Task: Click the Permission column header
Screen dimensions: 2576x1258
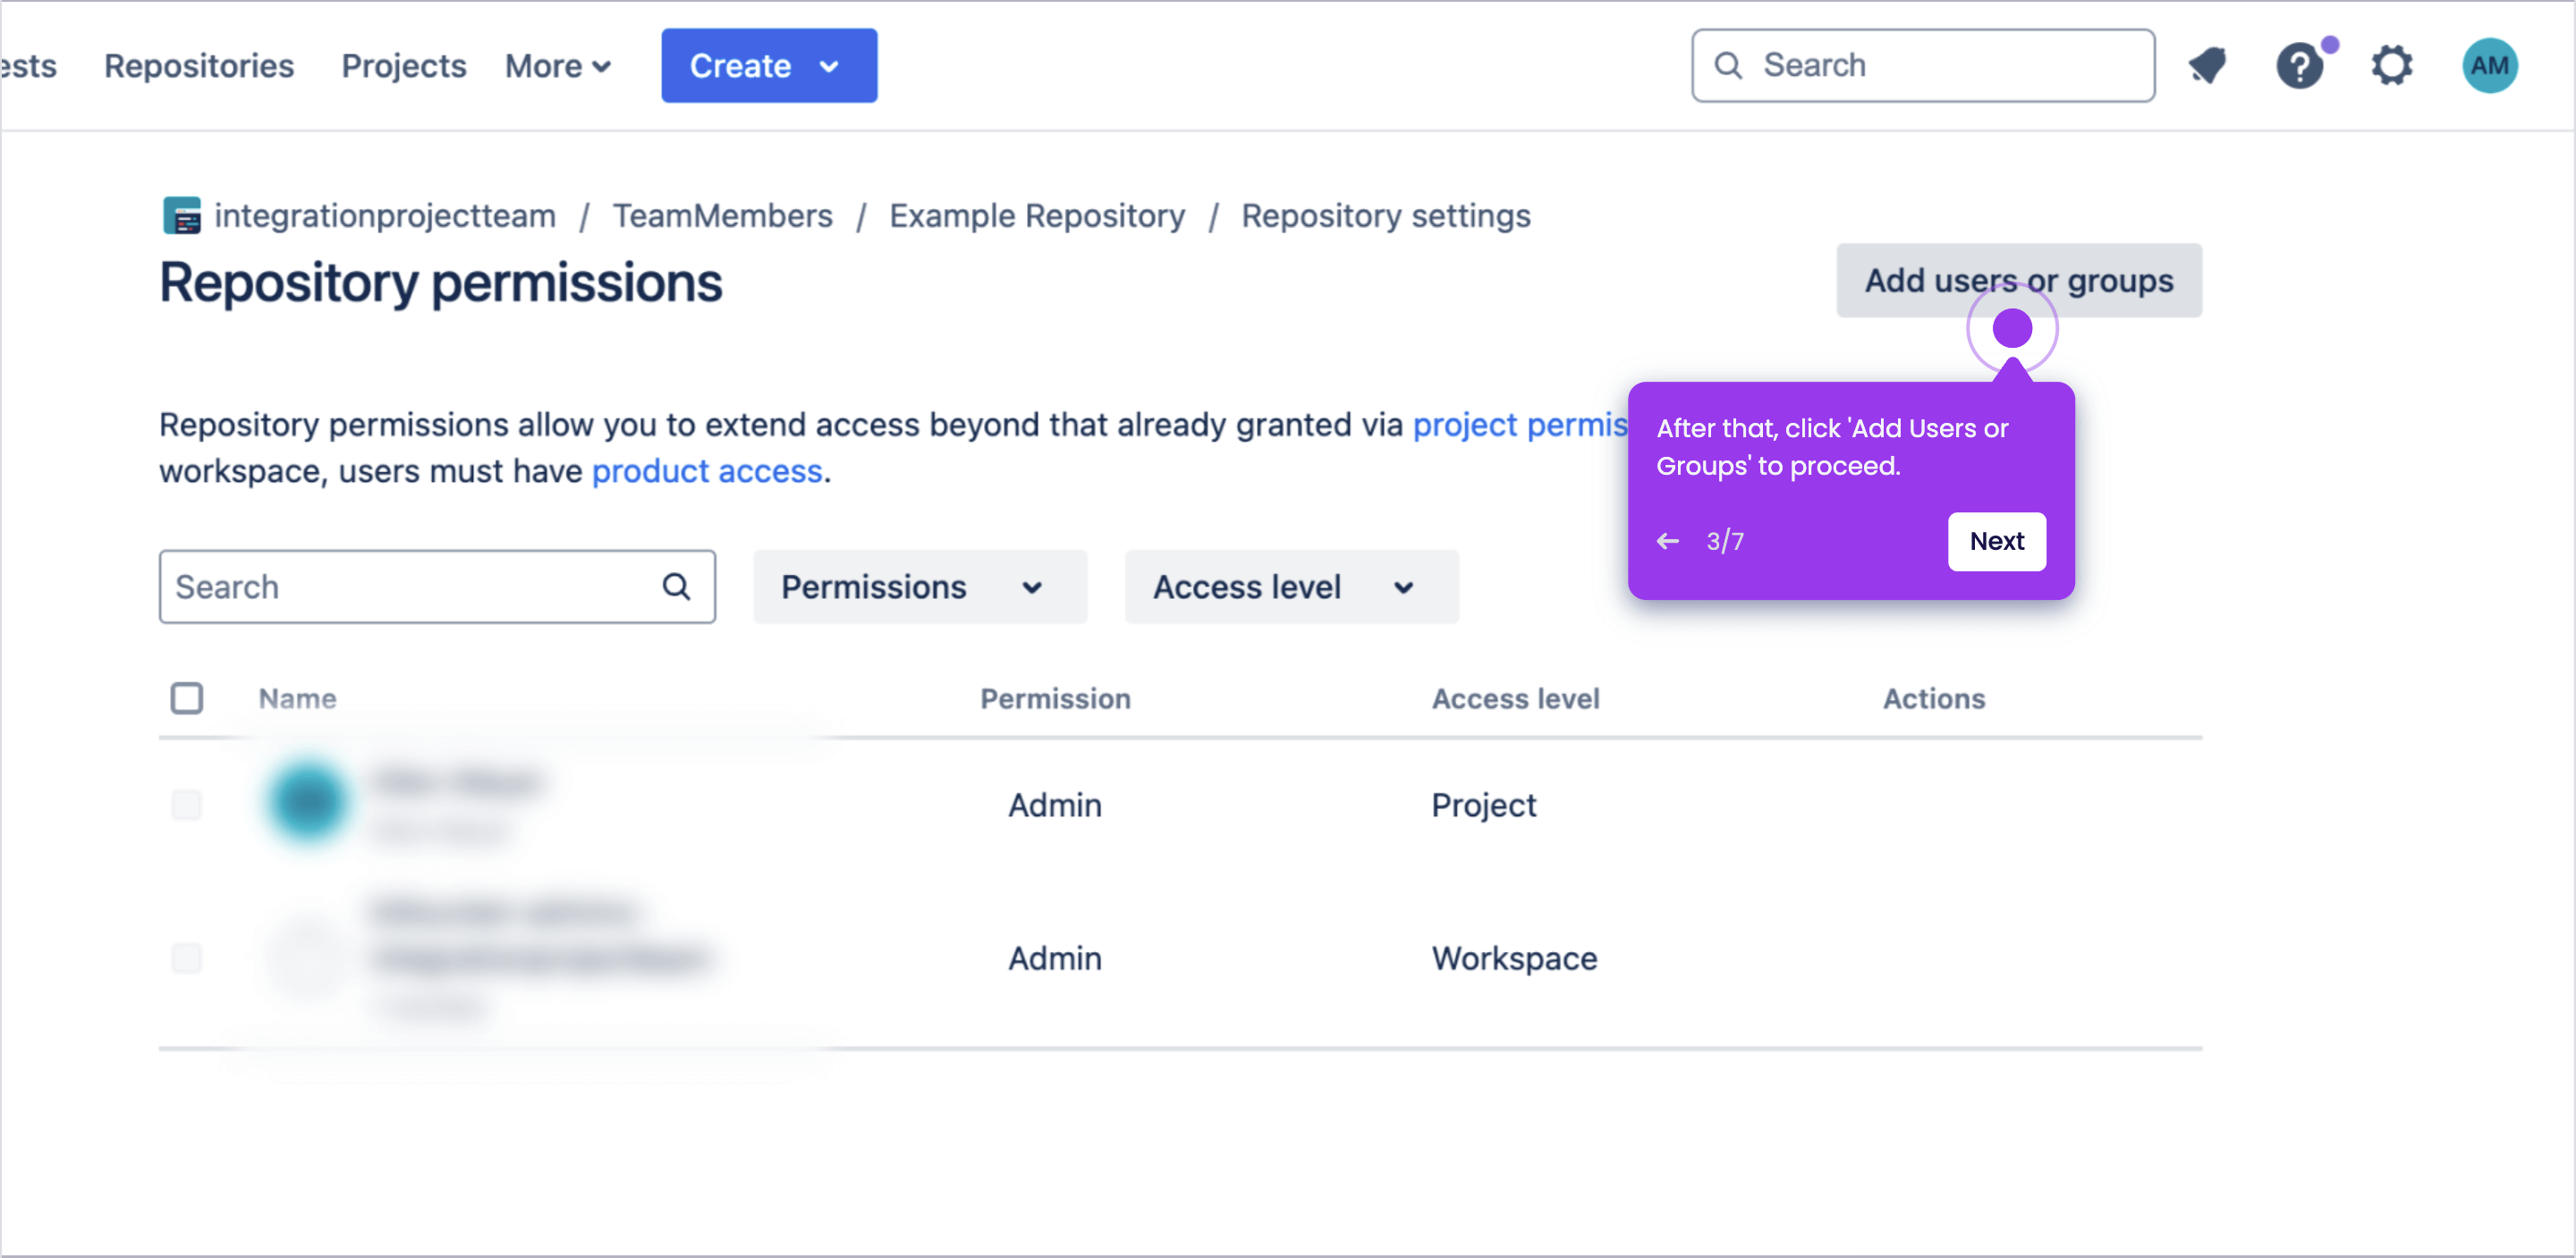Action: click(x=1055, y=699)
